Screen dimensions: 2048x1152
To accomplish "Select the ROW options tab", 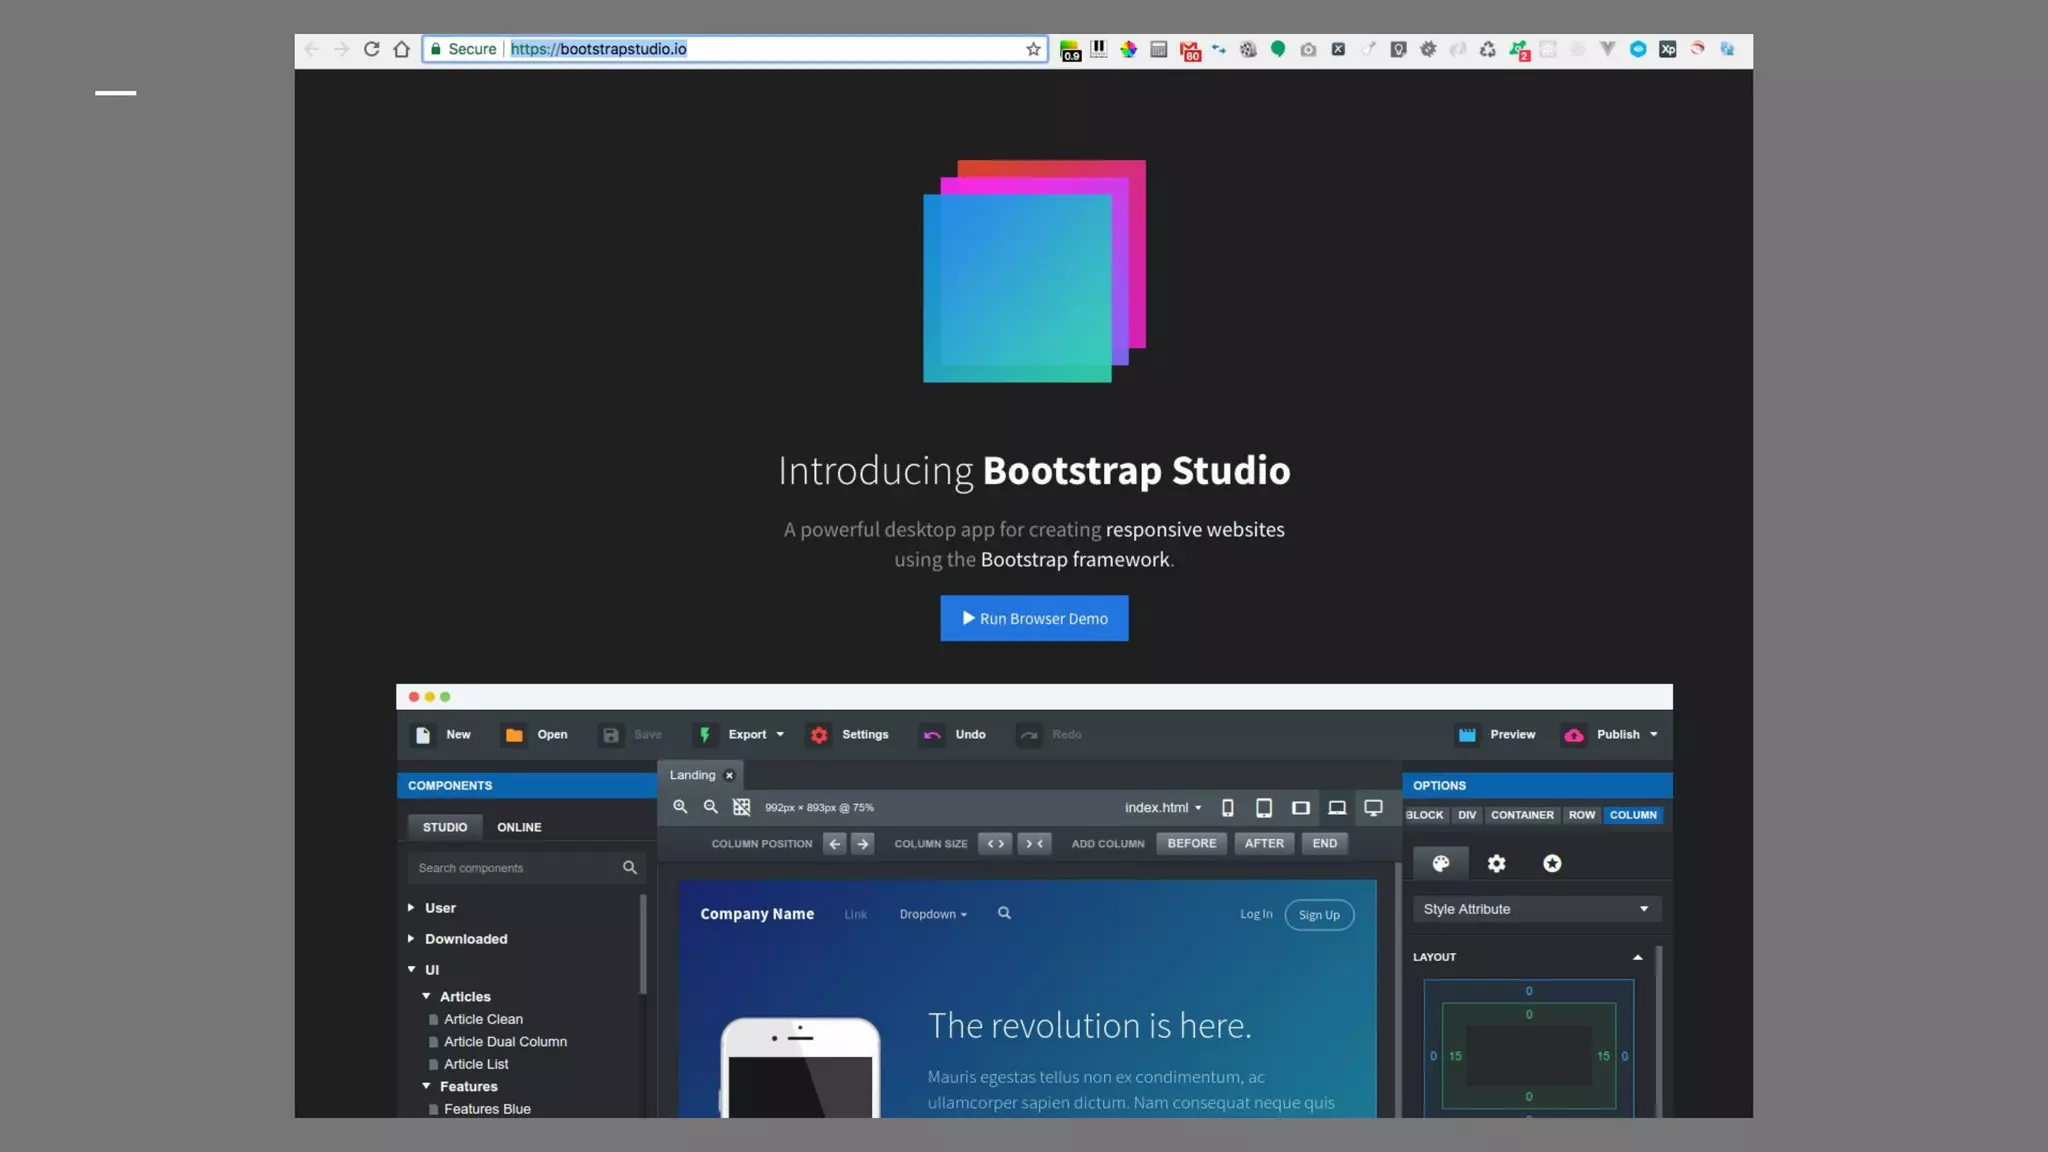I will (1582, 816).
